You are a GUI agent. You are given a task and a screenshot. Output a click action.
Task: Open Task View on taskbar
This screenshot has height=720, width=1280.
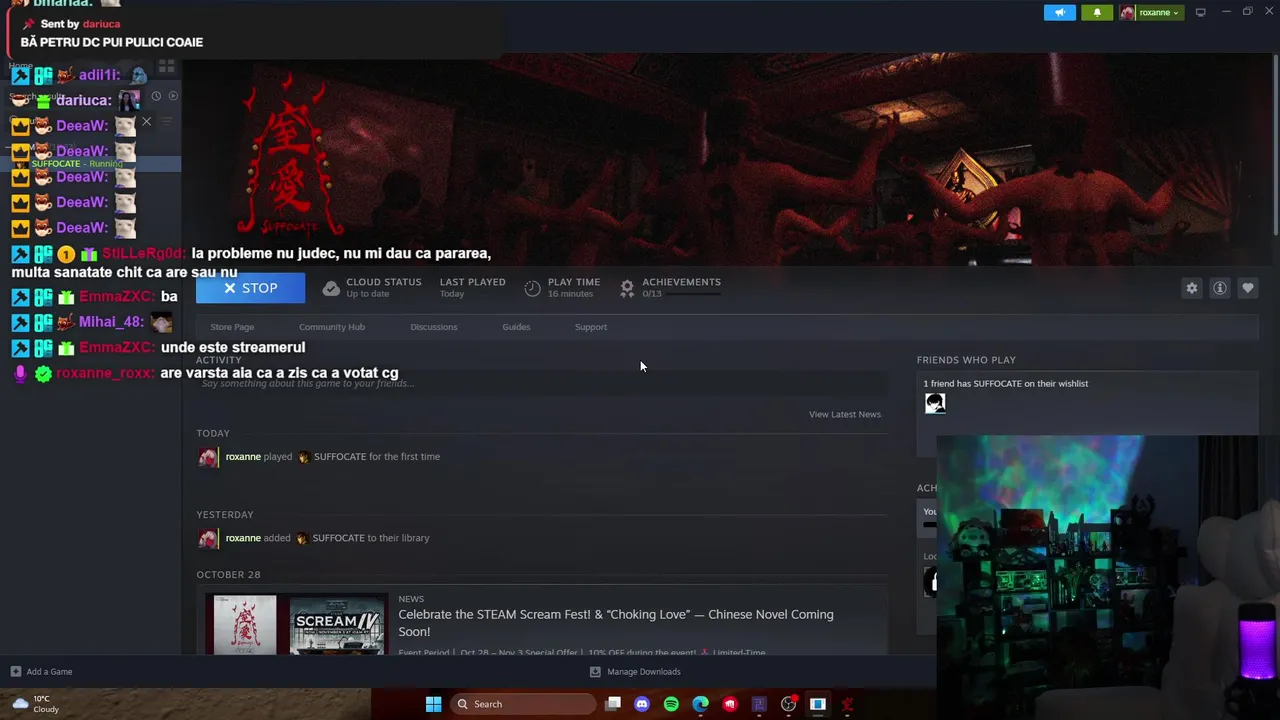(x=613, y=704)
